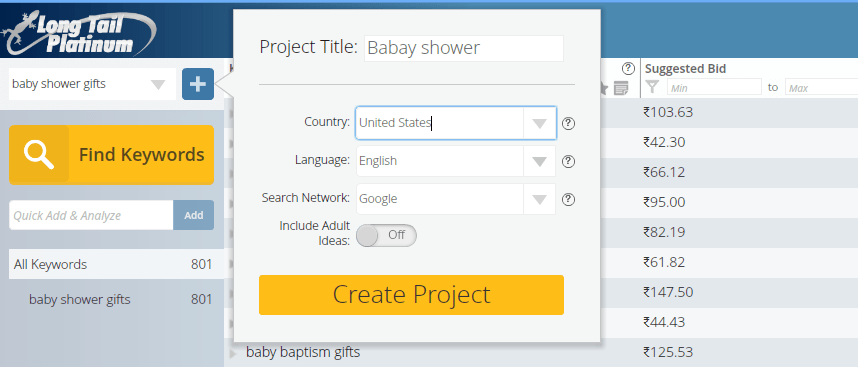Open the Search Network dropdown arrow
This screenshot has height=367, width=858.
540,199
